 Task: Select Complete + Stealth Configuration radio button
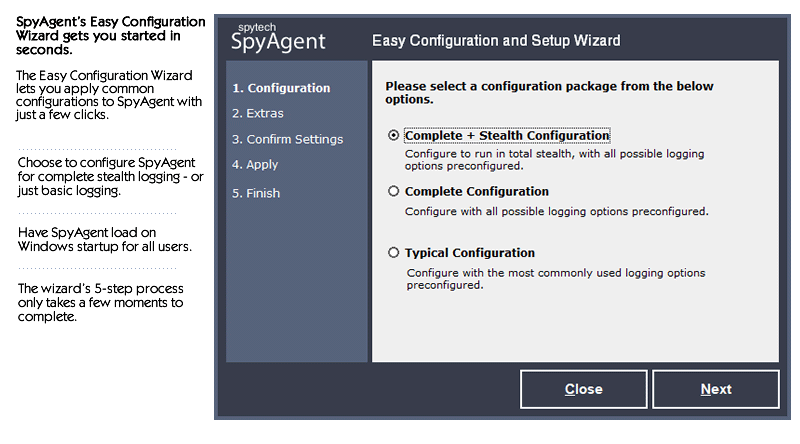(x=393, y=135)
